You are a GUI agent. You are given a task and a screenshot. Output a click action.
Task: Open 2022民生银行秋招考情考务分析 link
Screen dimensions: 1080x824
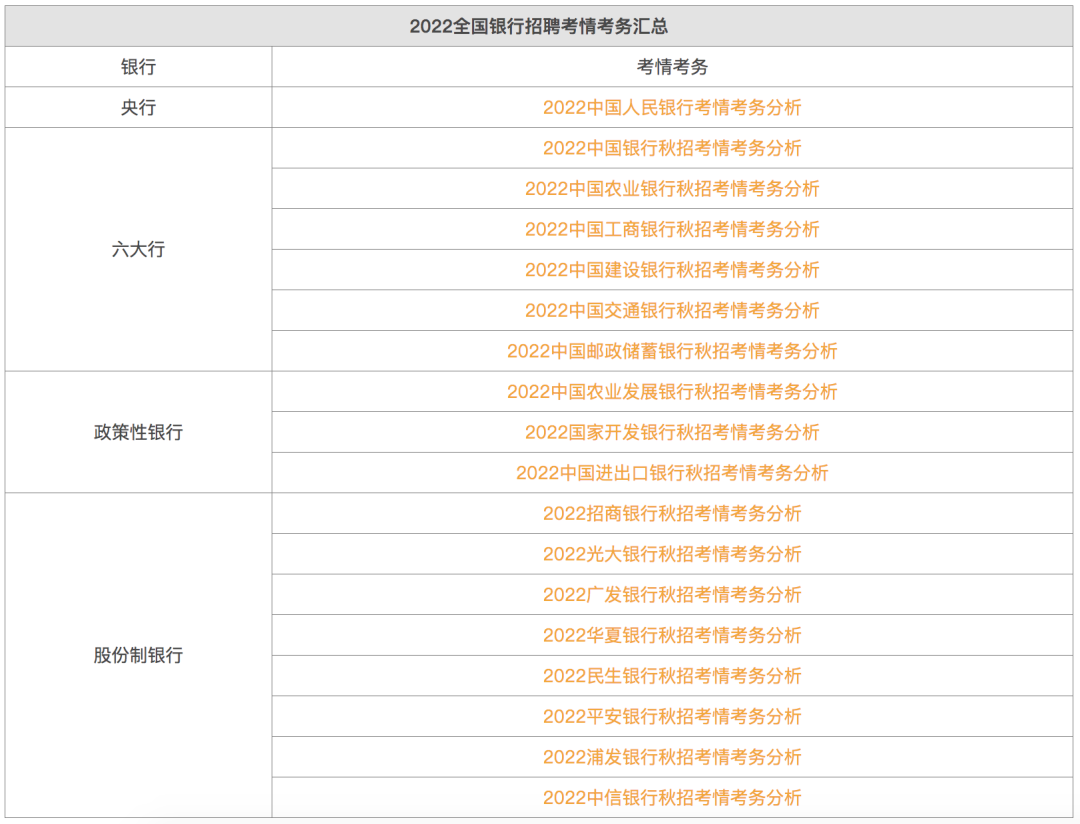pyautogui.click(x=672, y=677)
